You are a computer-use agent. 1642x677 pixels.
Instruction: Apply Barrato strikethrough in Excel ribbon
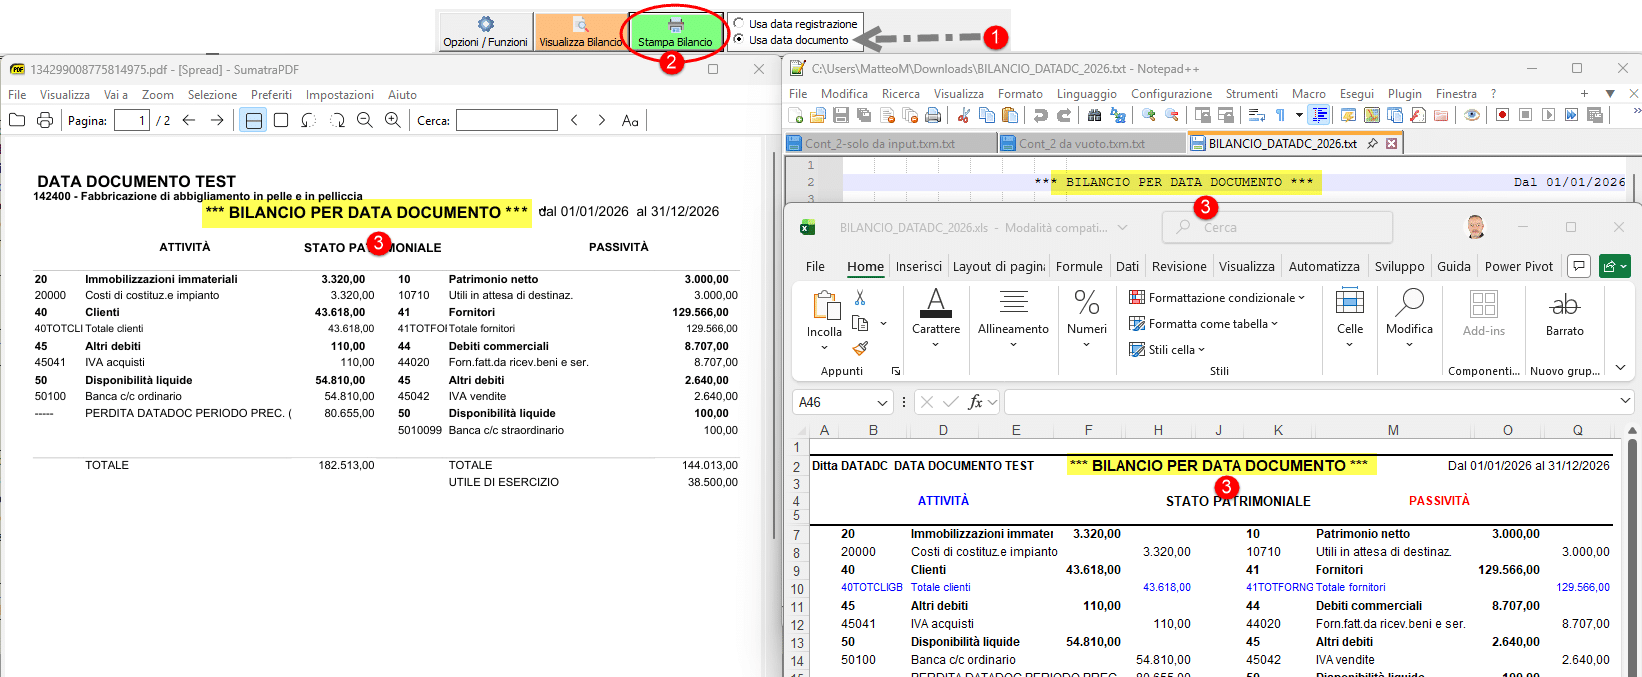[x=1565, y=315]
